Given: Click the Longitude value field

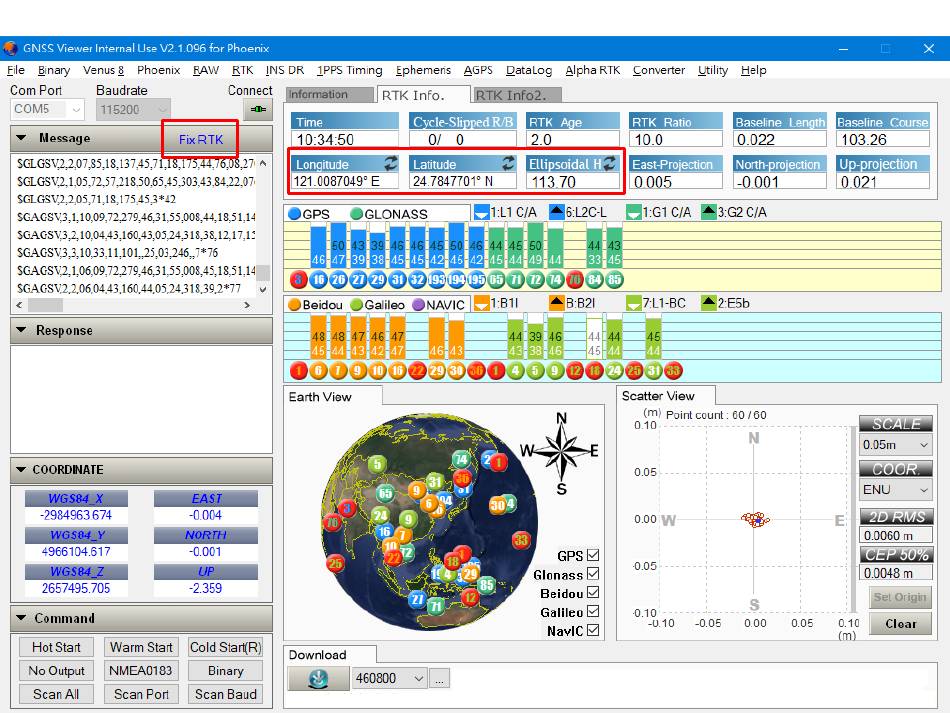Looking at the screenshot, I should click(x=345, y=181).
